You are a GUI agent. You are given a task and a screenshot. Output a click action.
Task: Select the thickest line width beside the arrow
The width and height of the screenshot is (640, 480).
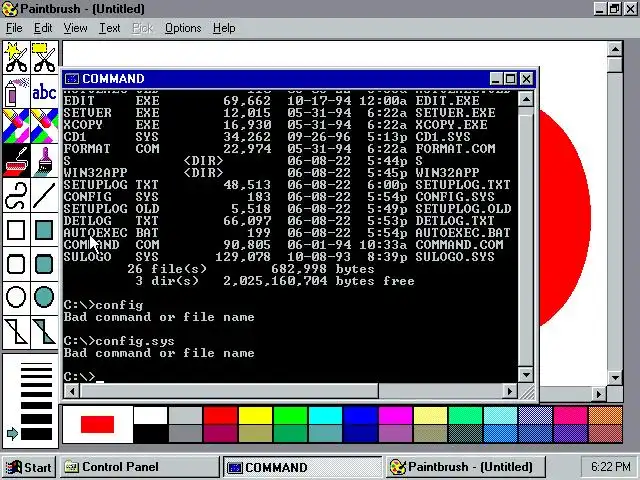coord(36,433)
